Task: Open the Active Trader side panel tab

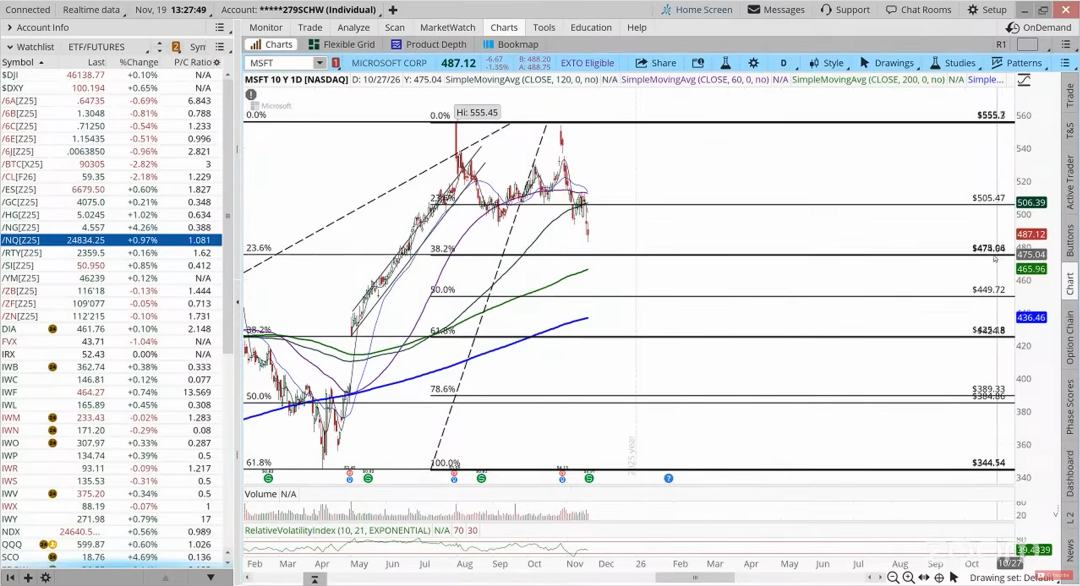Action: pos(1070,182)
